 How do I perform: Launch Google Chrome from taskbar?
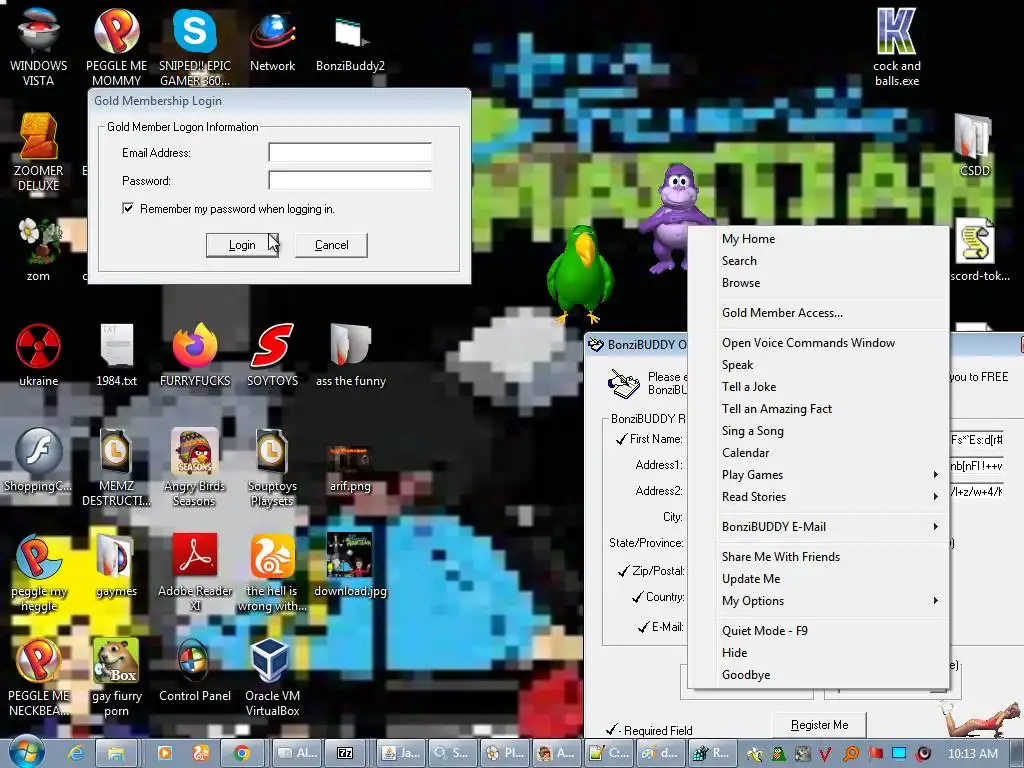pos(241,754)
